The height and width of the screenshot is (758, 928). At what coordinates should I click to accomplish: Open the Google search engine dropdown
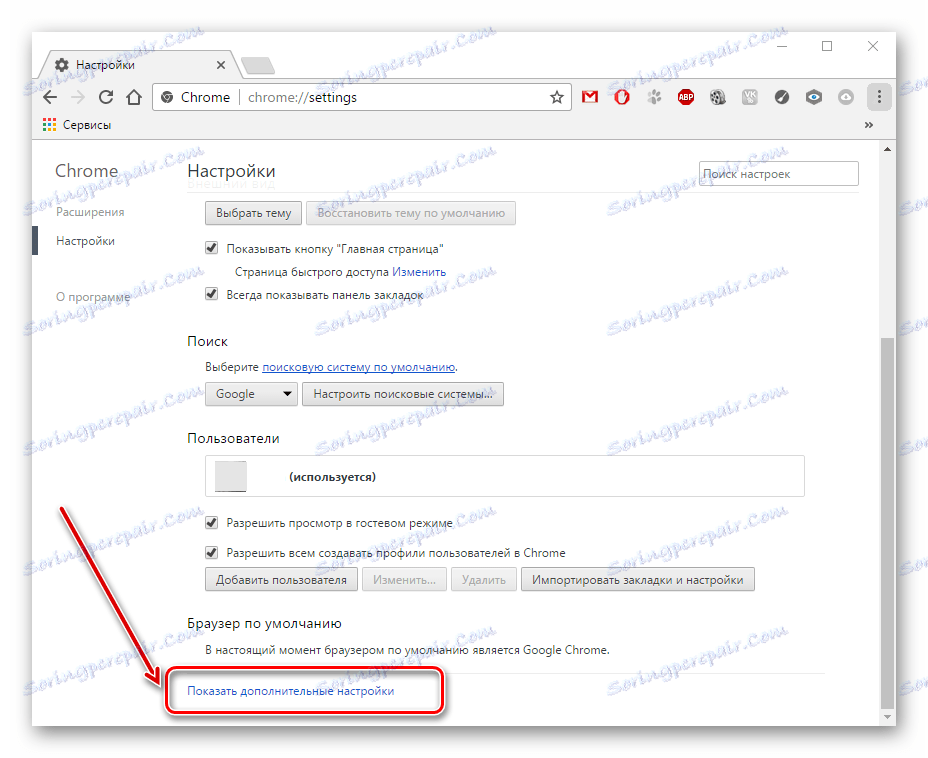click(252, 394)
